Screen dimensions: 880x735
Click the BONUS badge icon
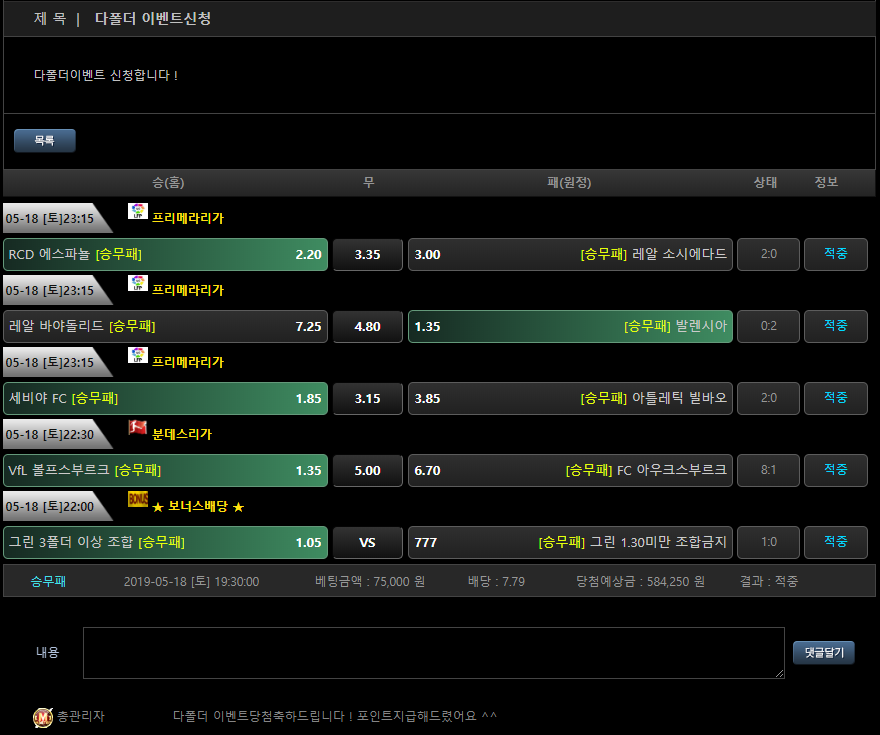click(138, 499)
